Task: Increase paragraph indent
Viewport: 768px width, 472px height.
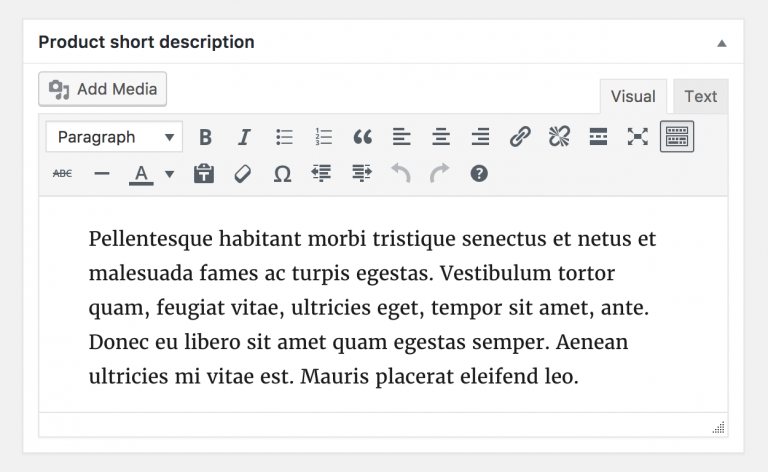Action: 361,173
